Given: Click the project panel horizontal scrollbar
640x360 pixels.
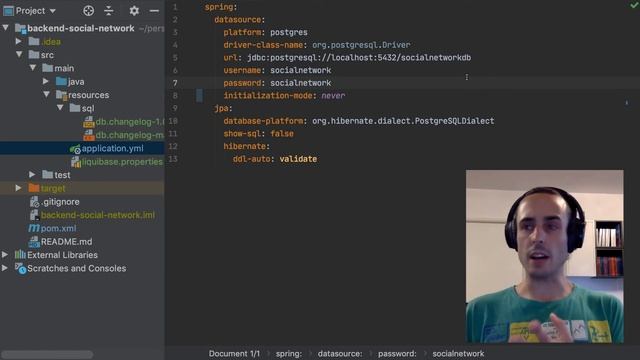Looking at the screenshot, I should tap(47, 354).
